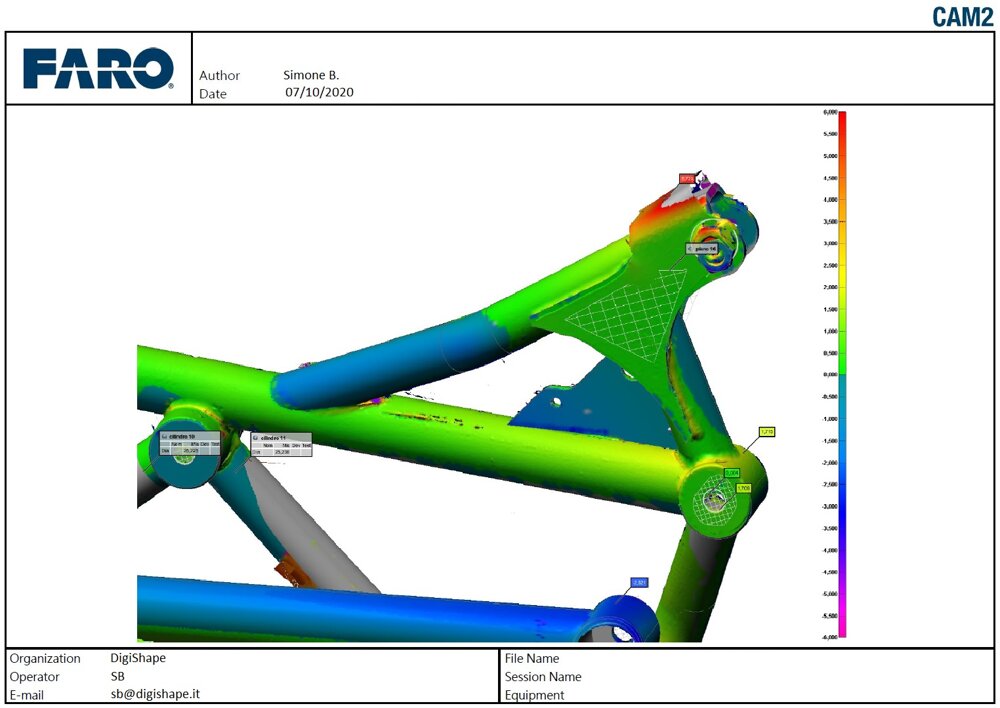Click the Organization label in footer
Viewport: 1000px width, 708px height.
coord(45,658)
